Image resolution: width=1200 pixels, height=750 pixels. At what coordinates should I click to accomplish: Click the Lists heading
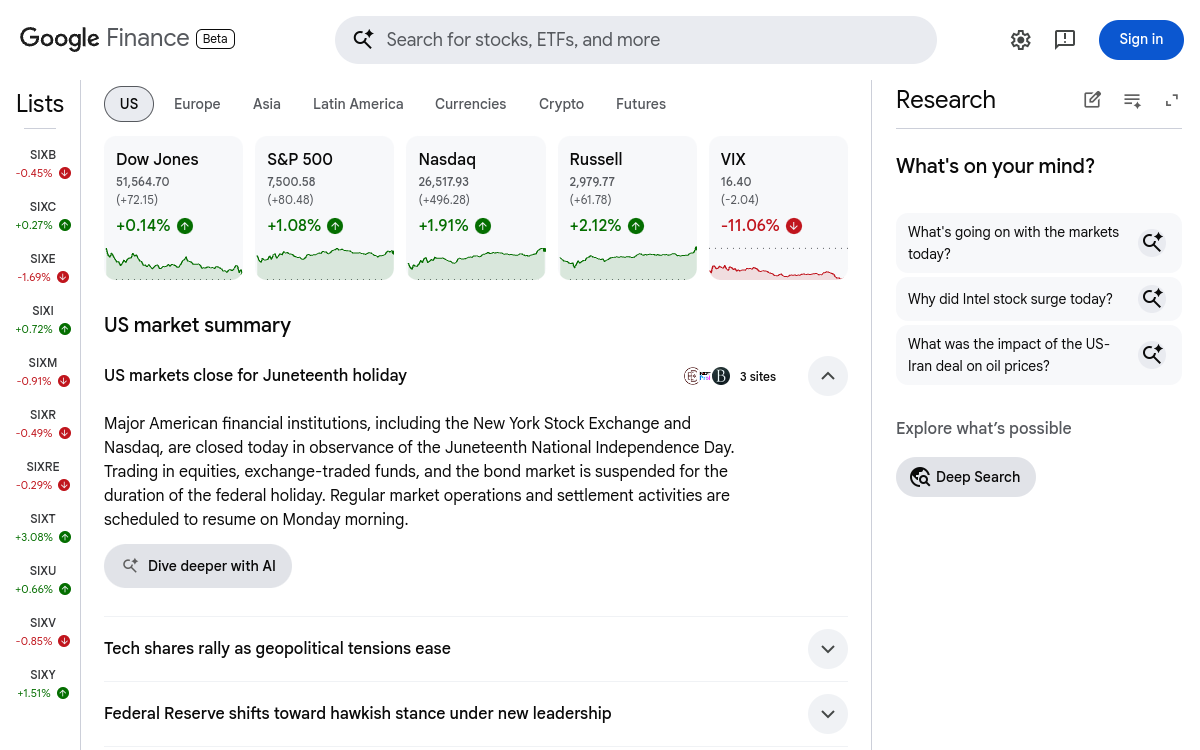(40, 104)
